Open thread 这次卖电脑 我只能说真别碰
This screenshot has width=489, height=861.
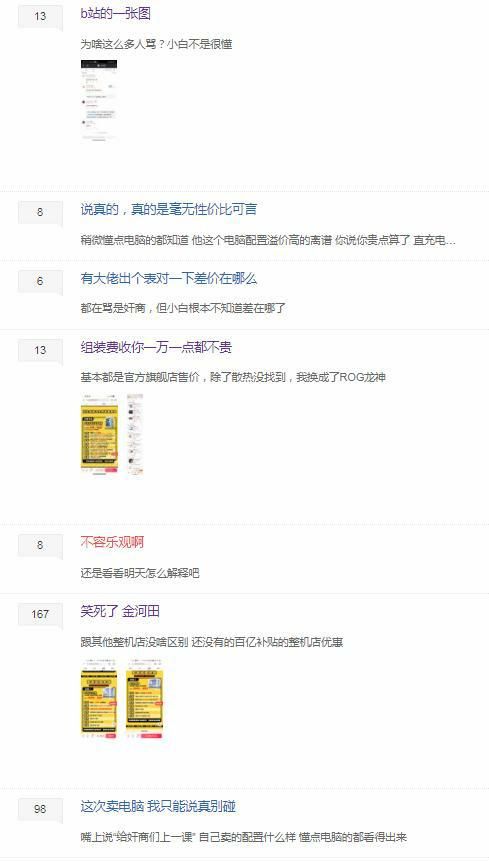tap(158, 807)
